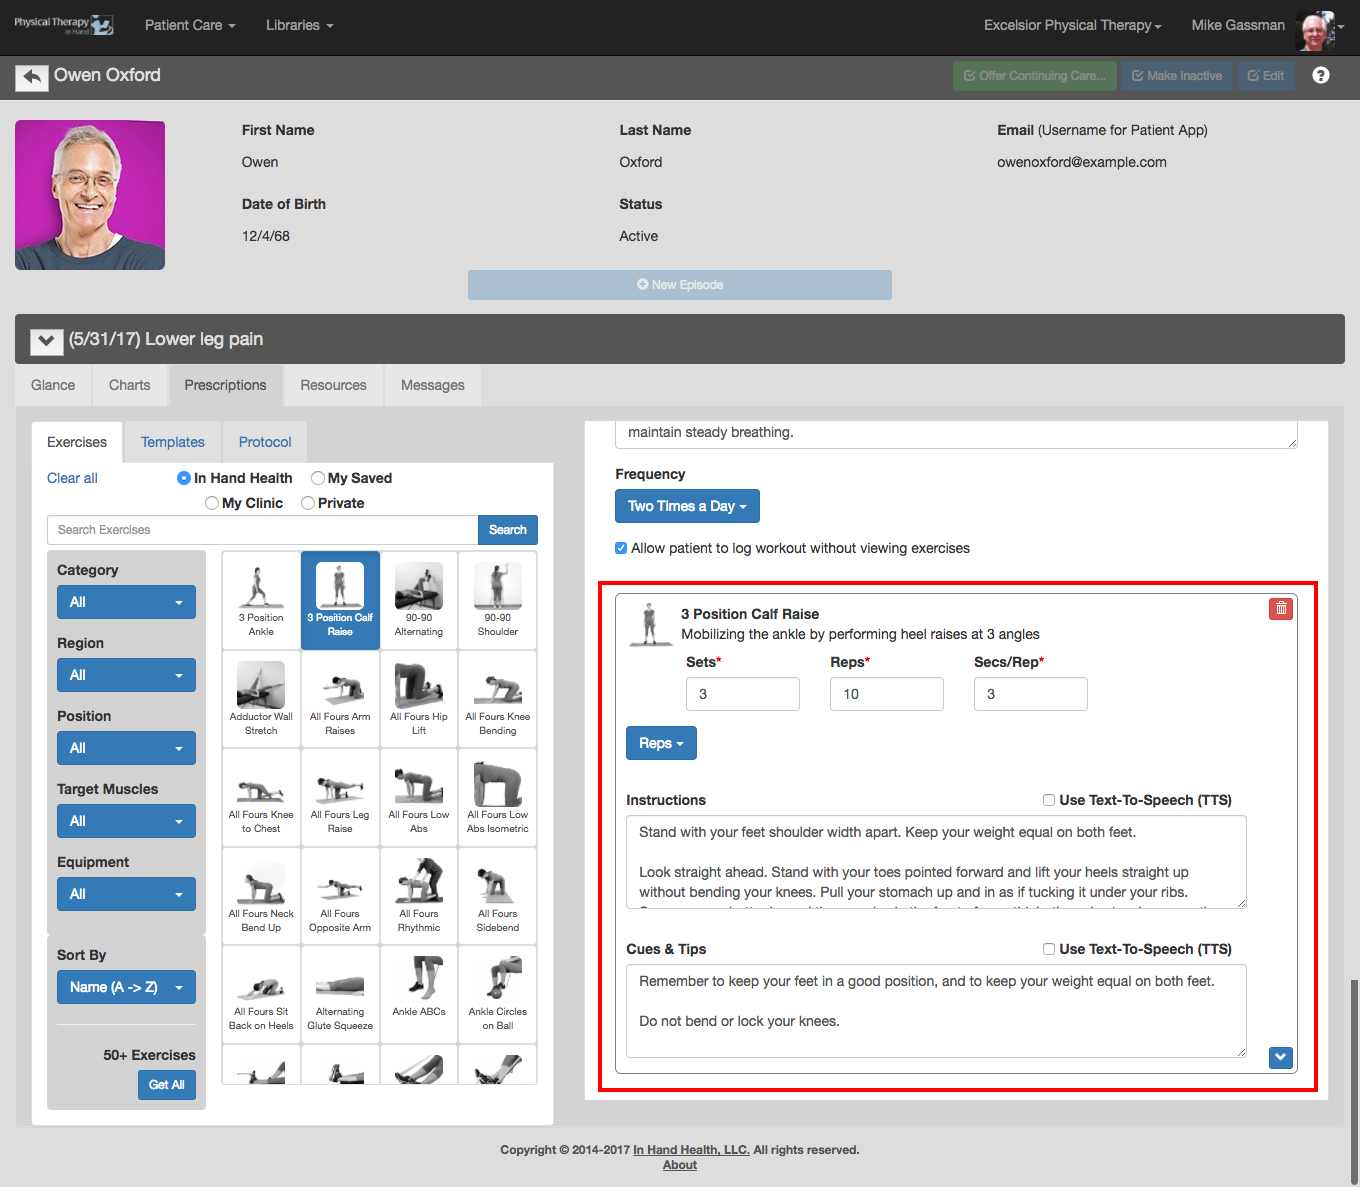Switch to the Charts tab
Image resolution: width=1360 pixels, height=1187 pixels.
point(130,385)
